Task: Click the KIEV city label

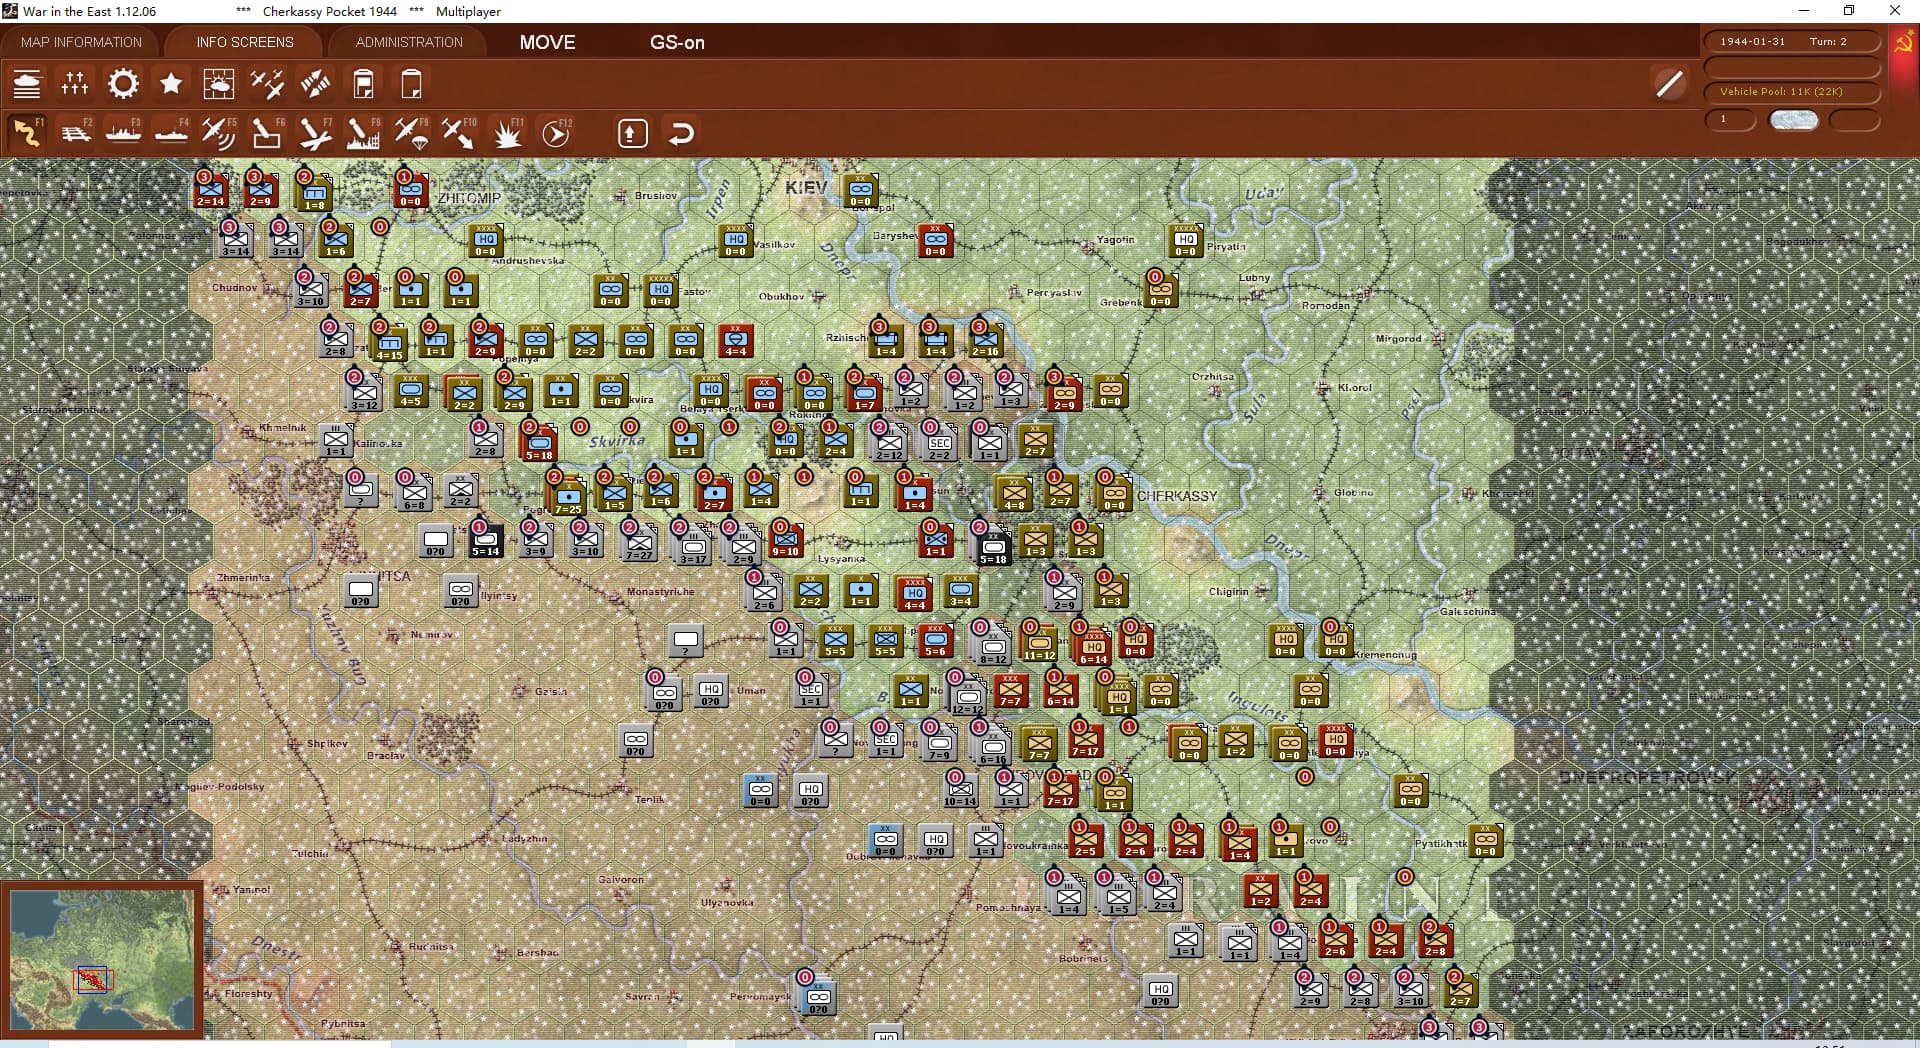Action: click(x=805, y=187)
